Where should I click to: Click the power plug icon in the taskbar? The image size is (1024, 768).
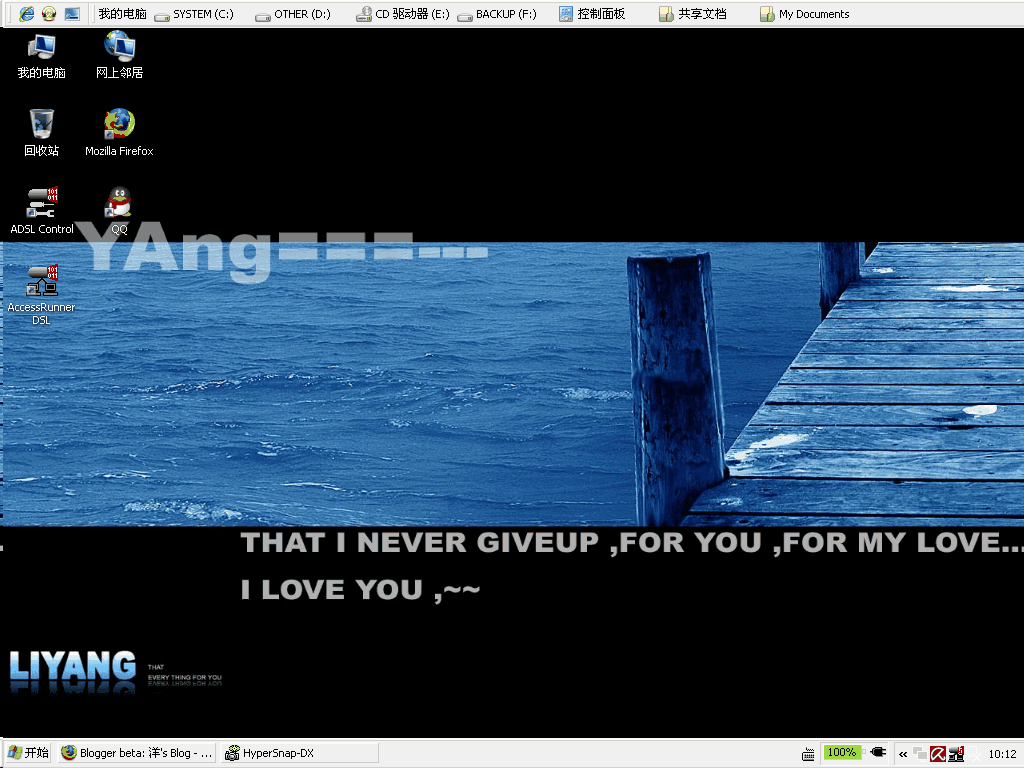pyautogui.click(x=878, y=752)
